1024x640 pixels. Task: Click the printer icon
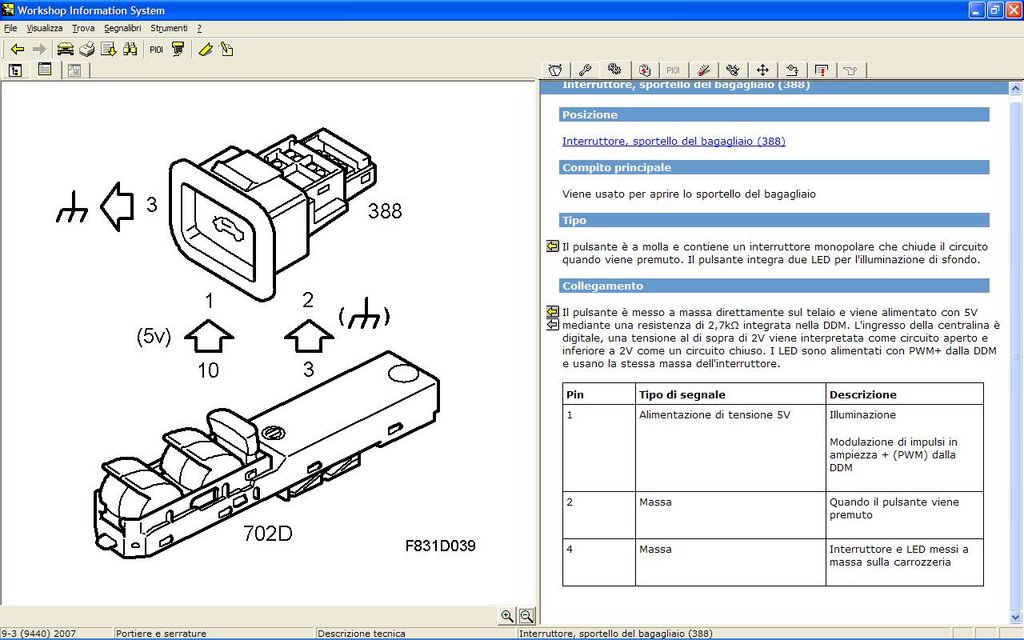pos(87,49)
